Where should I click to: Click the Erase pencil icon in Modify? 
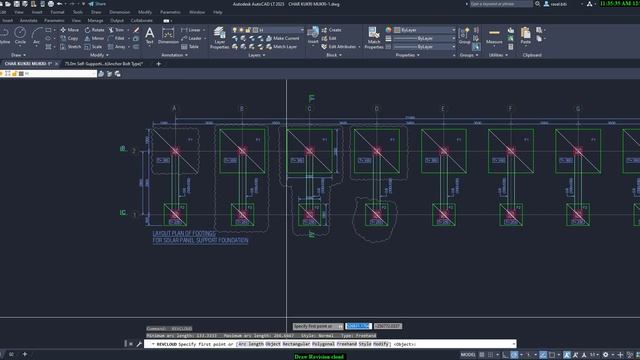point(136,30)
